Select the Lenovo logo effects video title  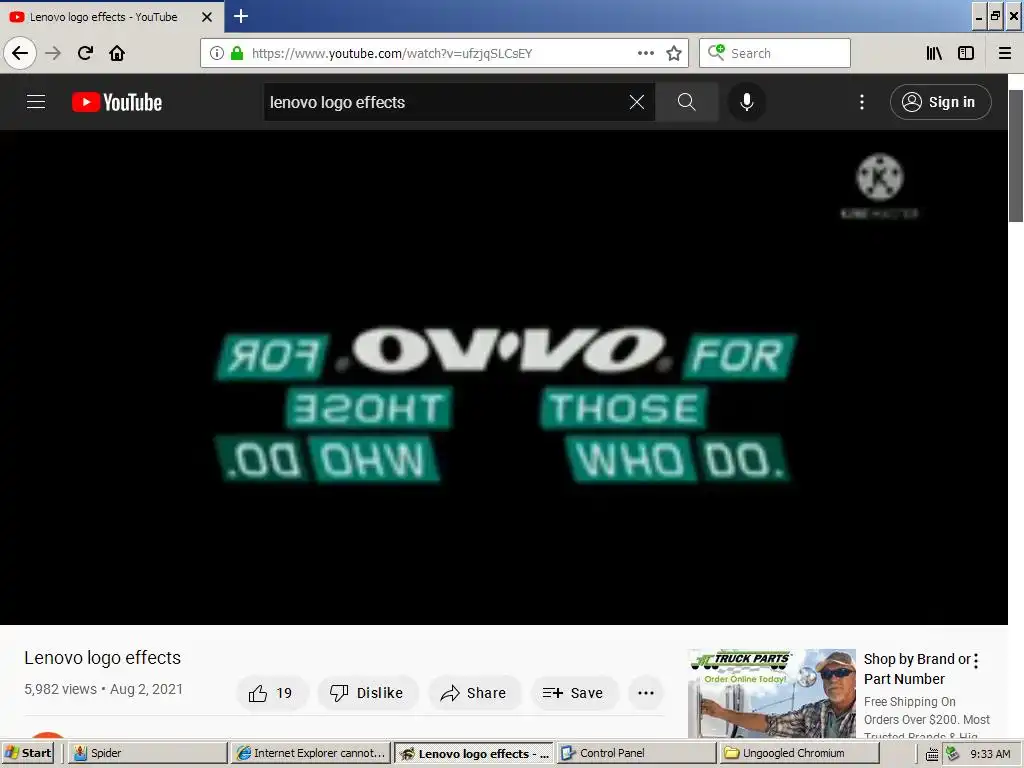[x=103, y=658]
